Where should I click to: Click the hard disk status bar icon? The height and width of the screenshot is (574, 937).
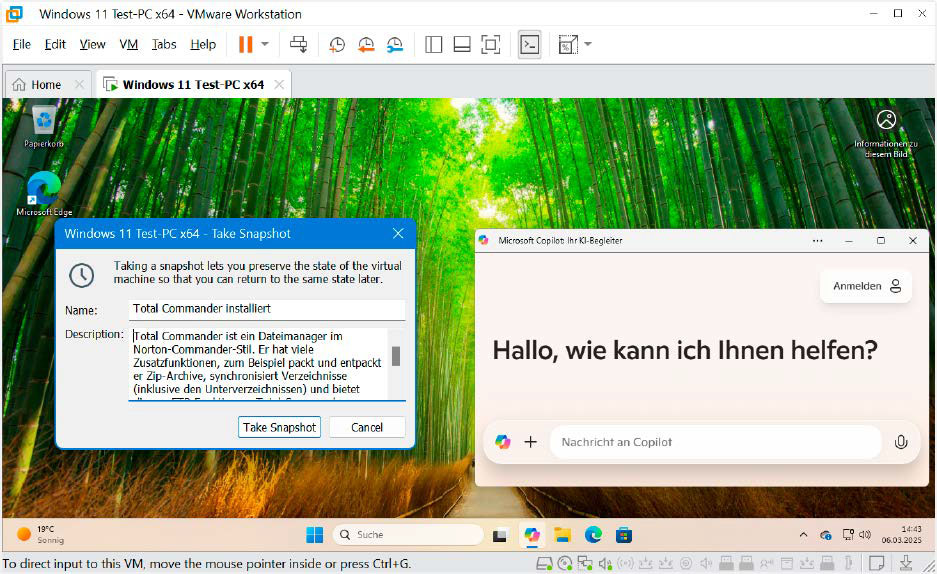click(x=544, y=563)
